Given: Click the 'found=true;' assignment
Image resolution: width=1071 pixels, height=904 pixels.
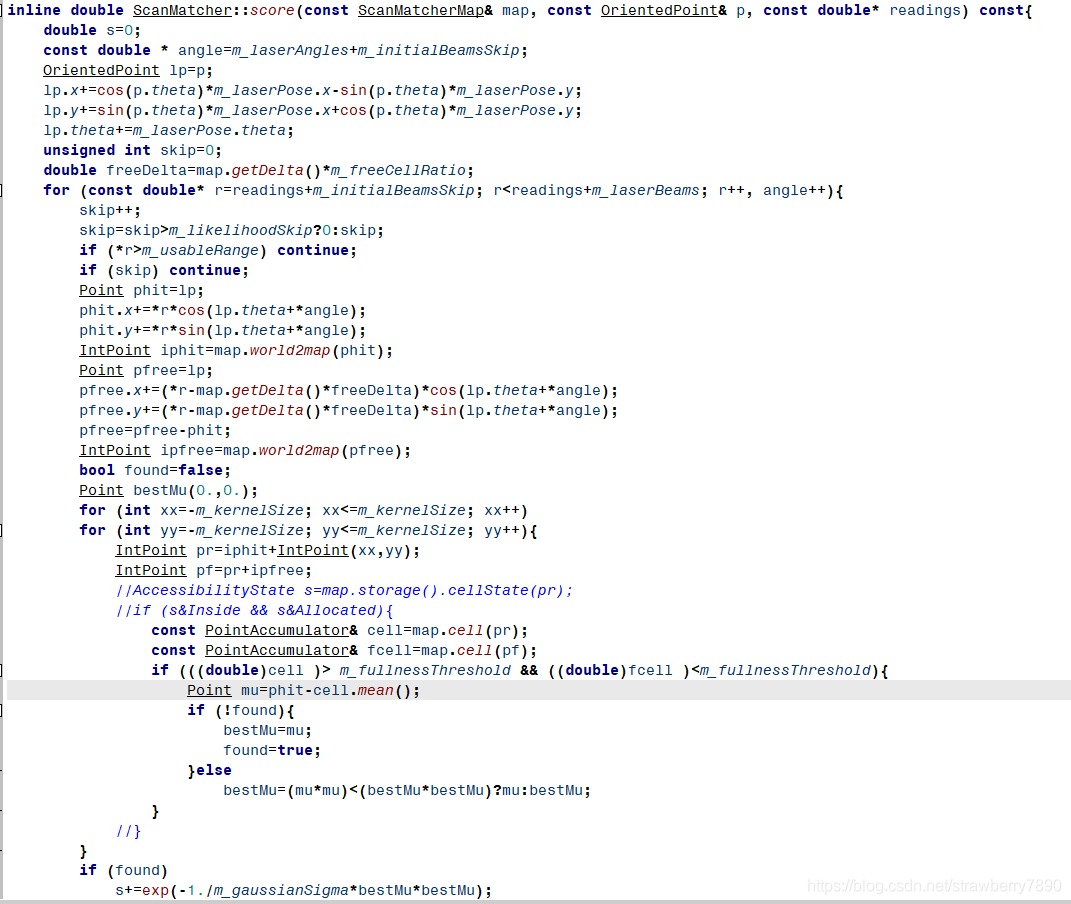Looking at the screenshot, I should [x=272, y=750].
